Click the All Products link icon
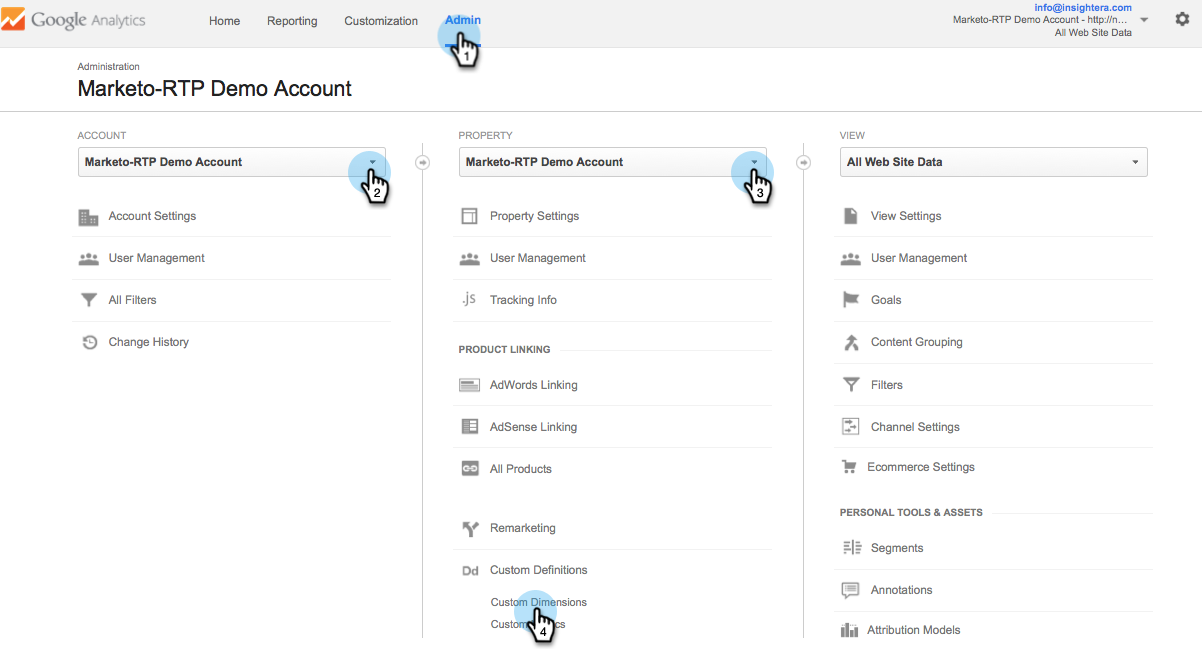 click(x=469, y=469)
